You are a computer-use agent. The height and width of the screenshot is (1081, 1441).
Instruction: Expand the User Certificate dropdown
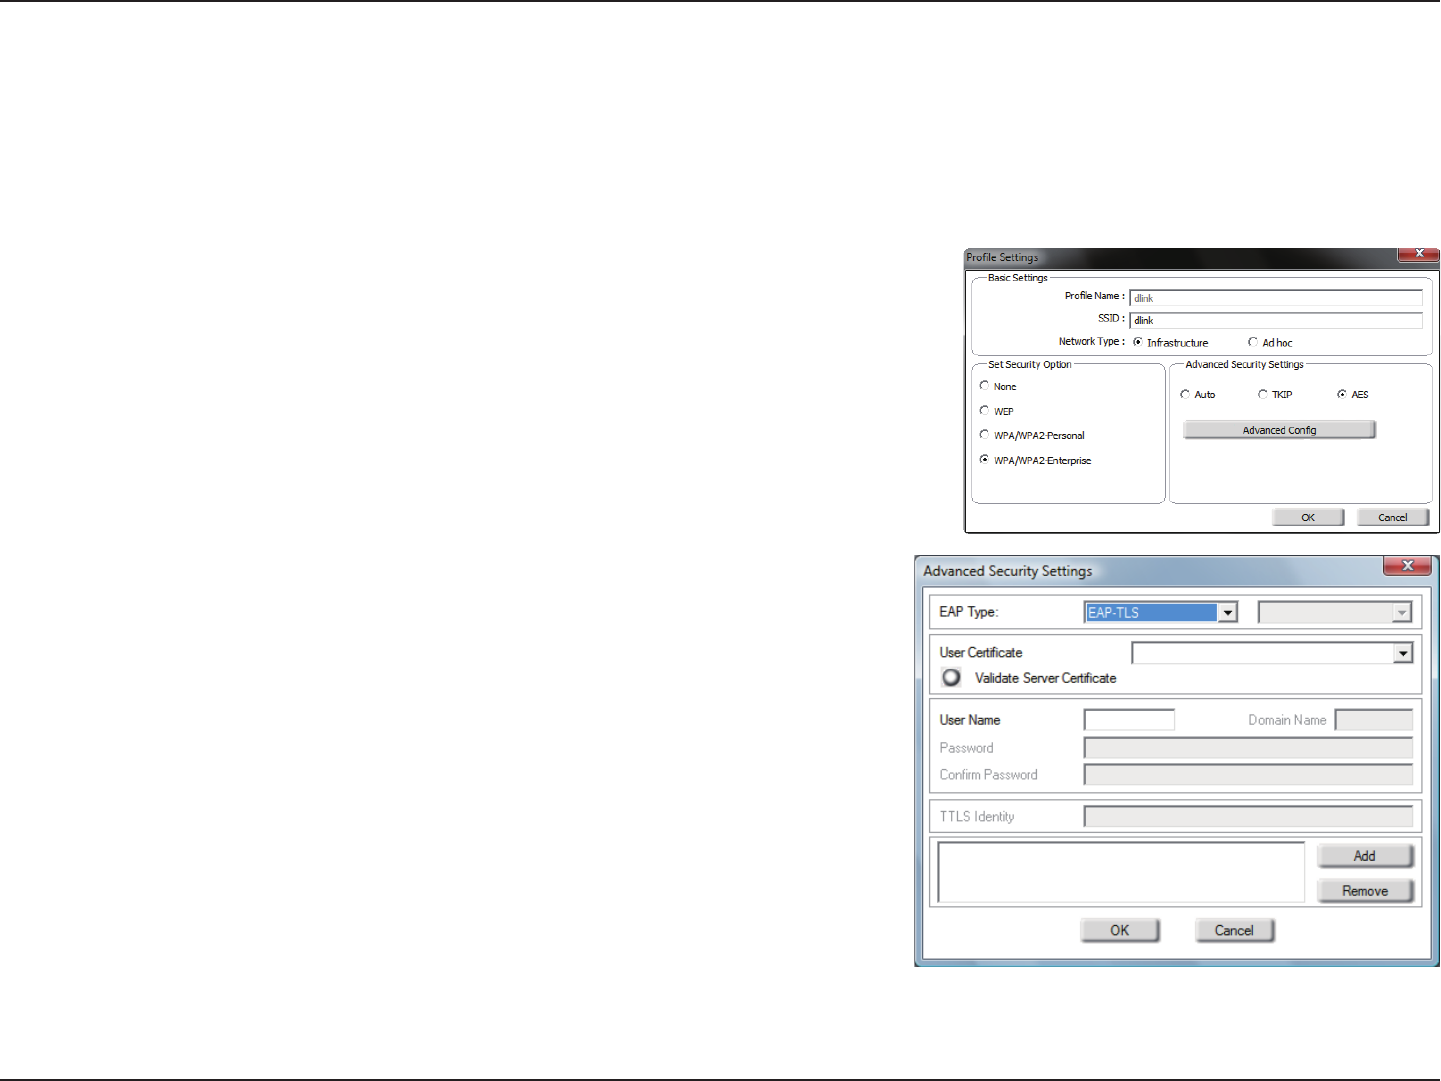click(1403, 653)
